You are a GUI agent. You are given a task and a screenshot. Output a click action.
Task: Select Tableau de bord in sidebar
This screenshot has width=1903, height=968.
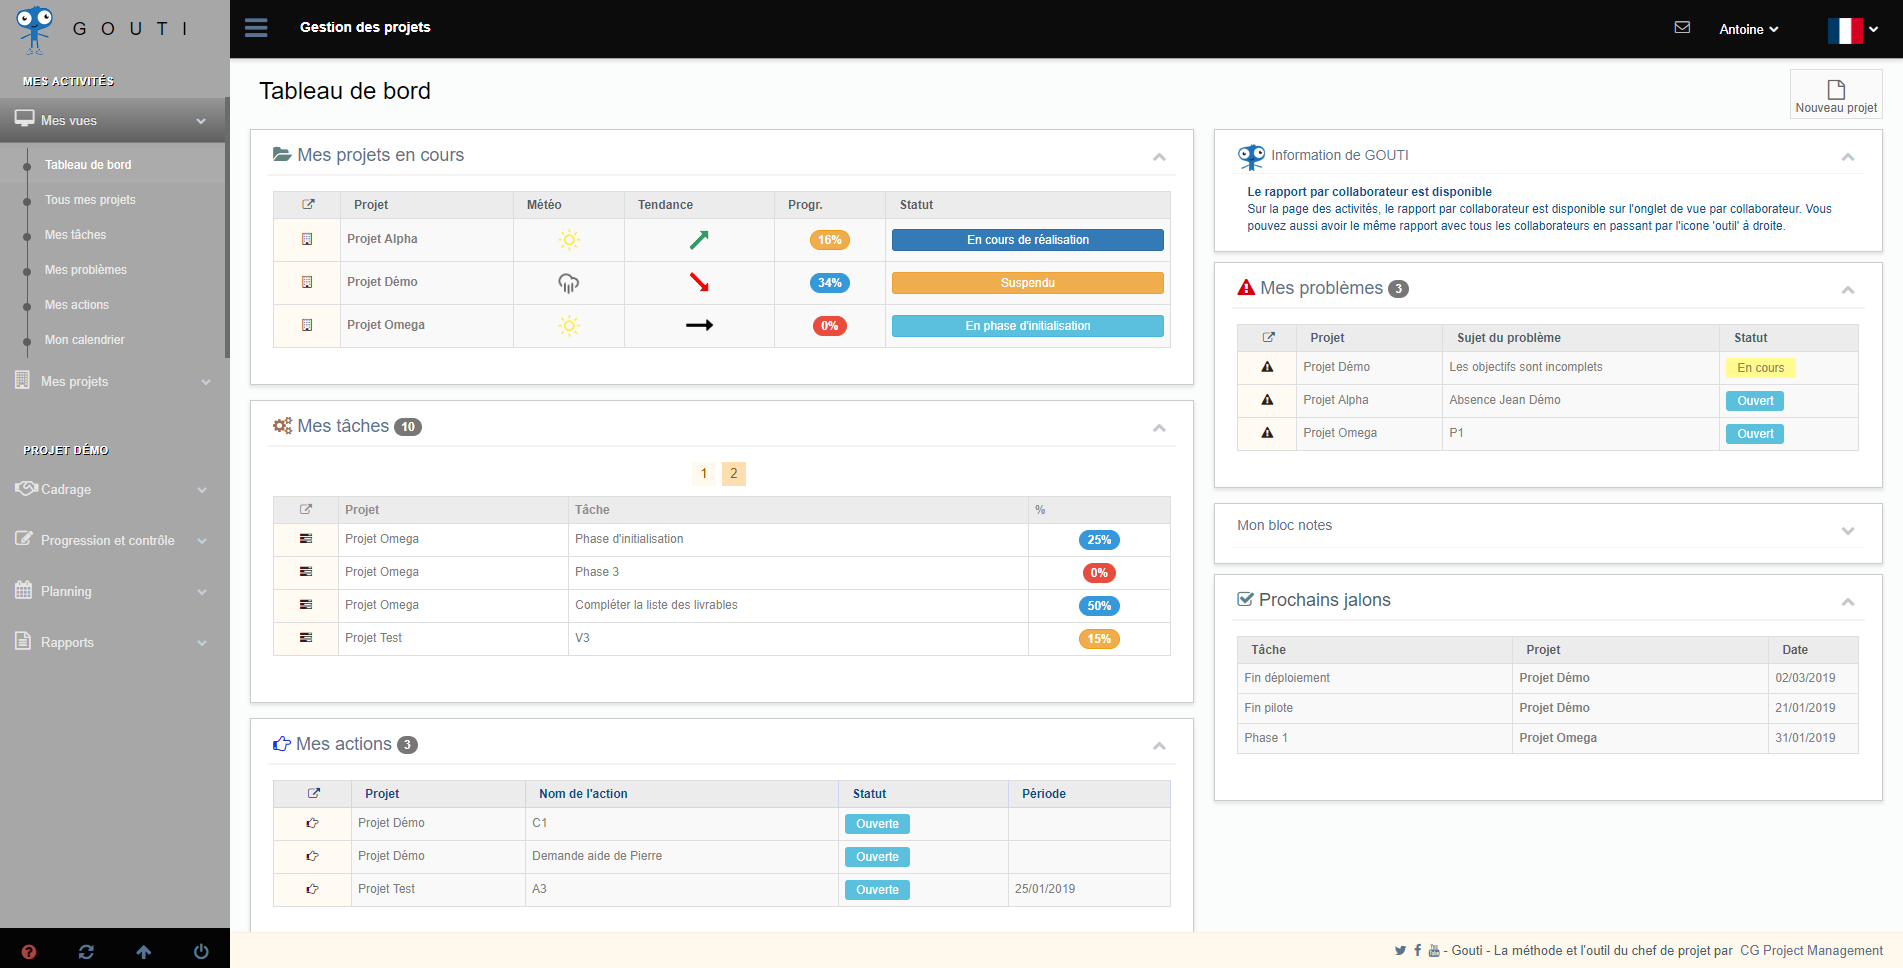88,165
